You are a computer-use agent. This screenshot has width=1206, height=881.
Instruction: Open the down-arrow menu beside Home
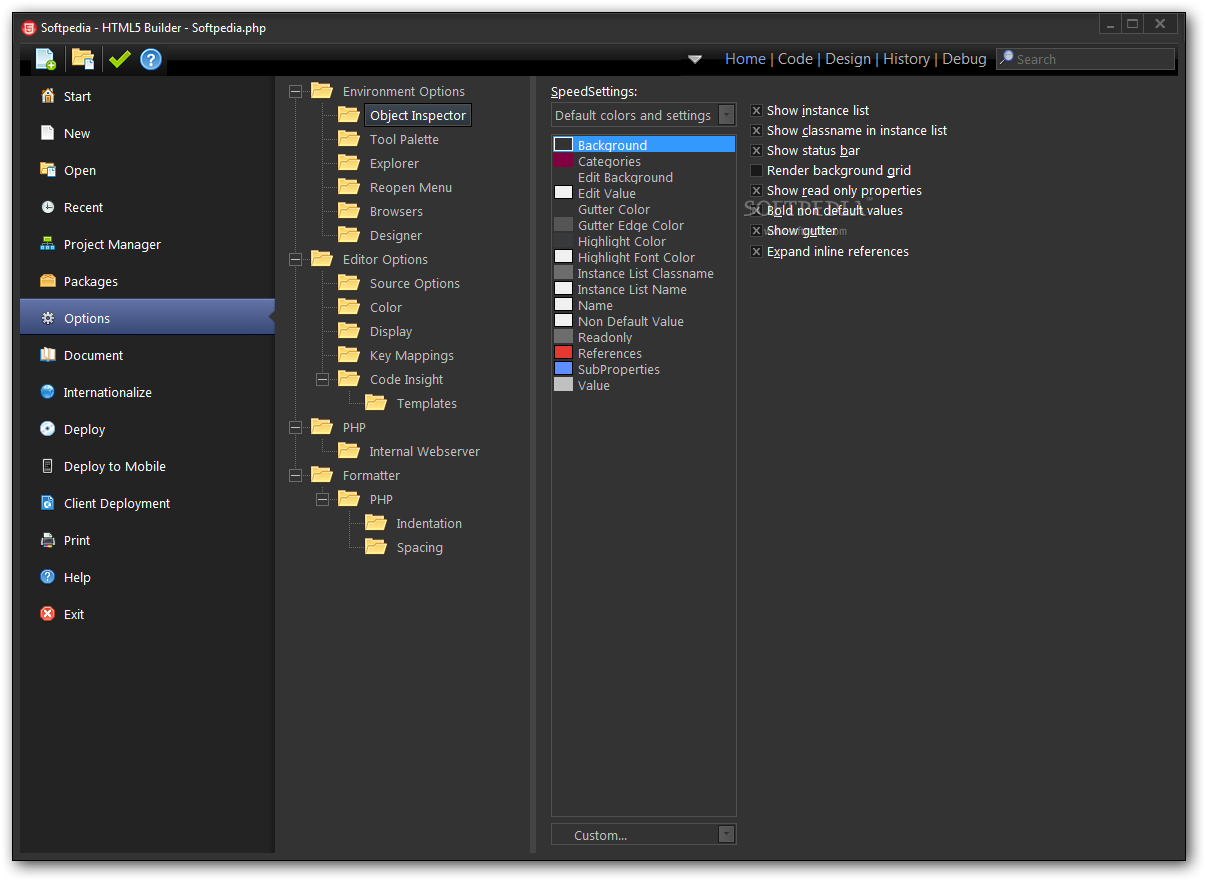[695, 59]
